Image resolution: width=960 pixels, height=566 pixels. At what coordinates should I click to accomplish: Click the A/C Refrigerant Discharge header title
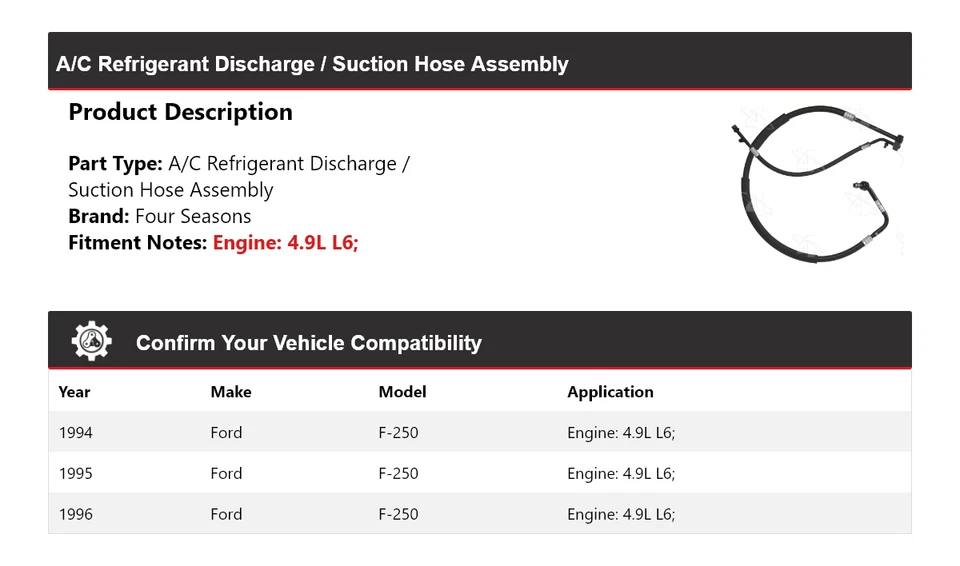(x=312, y=64)
